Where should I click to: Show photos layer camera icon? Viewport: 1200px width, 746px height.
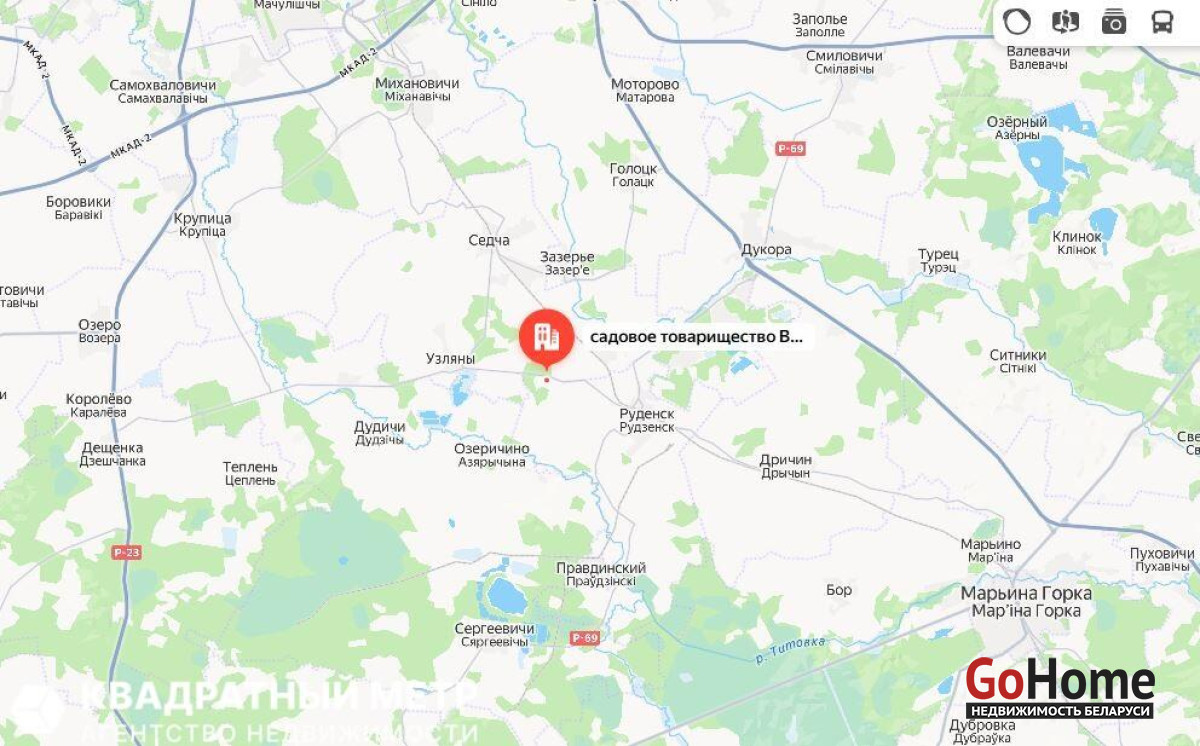pos(1113,21)
